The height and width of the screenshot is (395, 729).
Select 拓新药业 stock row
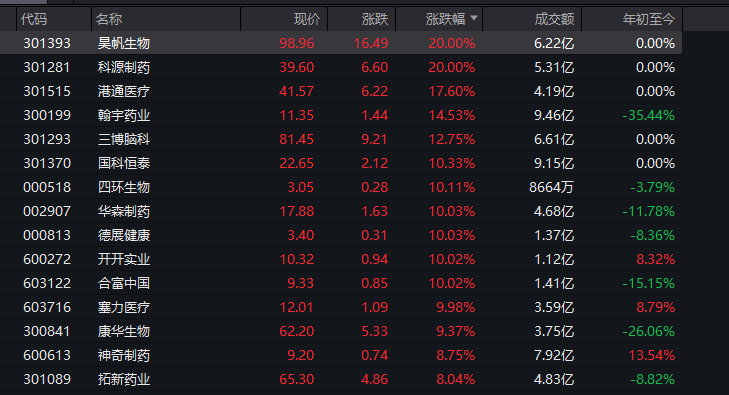pyautogui.click(x=341, y=379)
